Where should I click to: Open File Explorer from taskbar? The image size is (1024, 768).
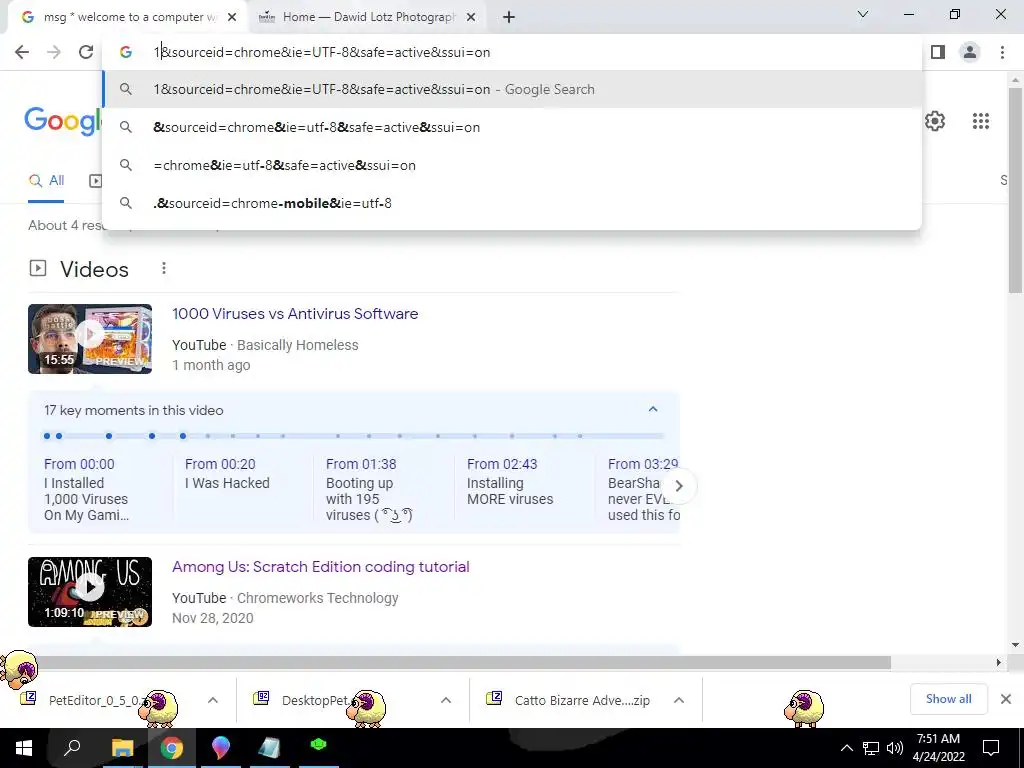pyautogui.click(x=122, y=748)
